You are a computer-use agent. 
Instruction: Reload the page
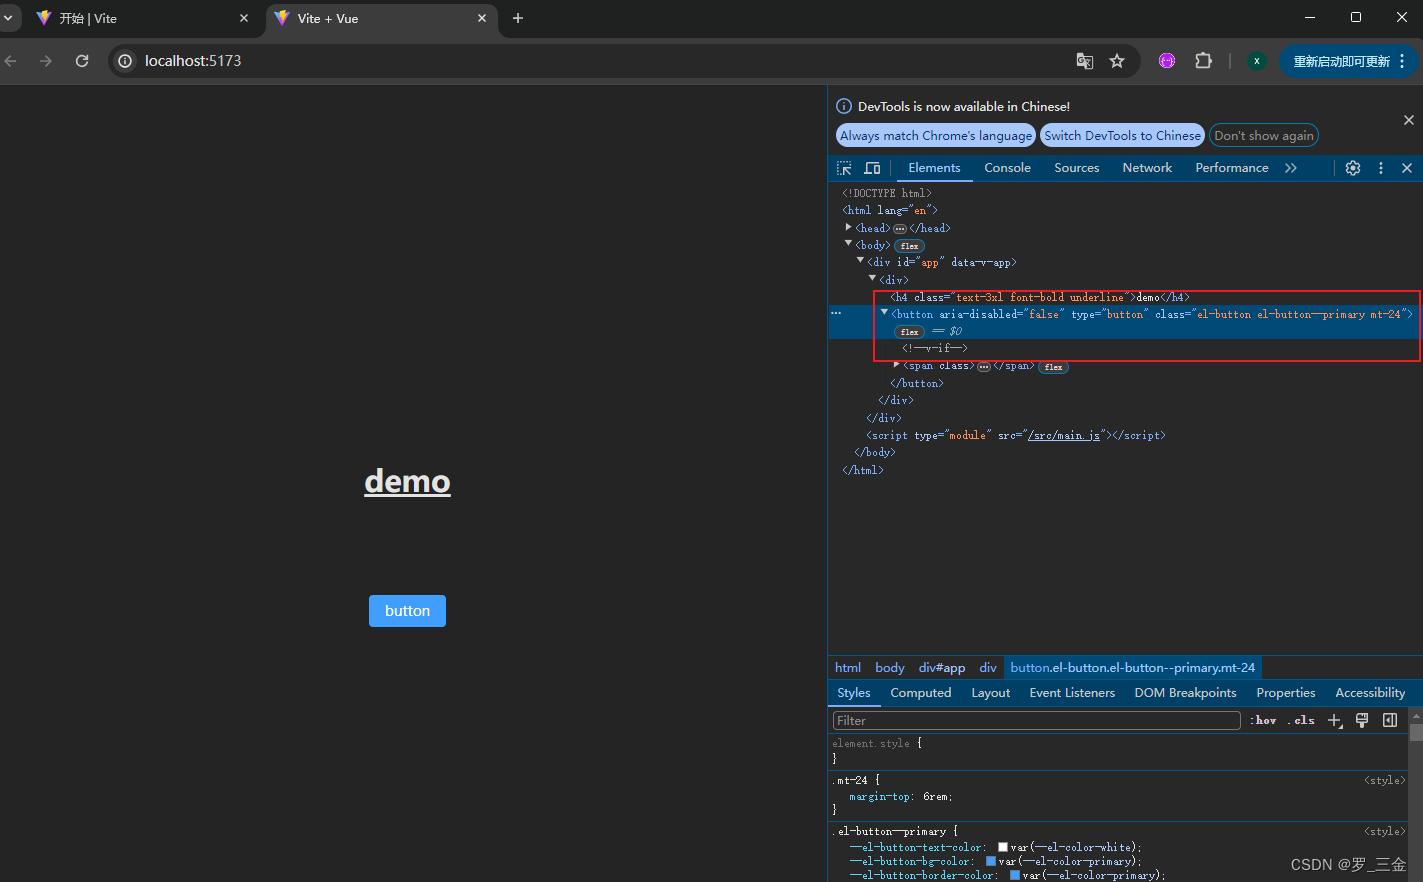(82, 61)
